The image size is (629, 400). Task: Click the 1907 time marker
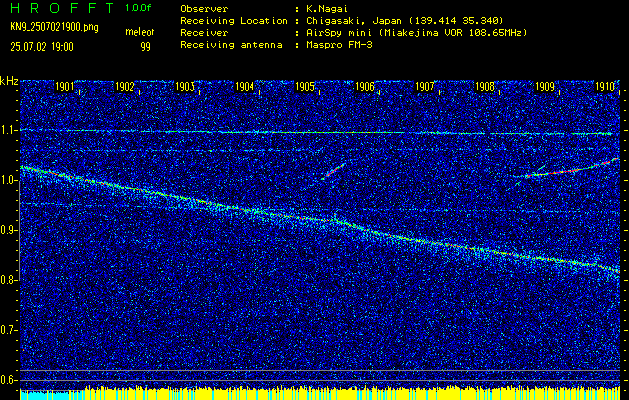point(425,87)
